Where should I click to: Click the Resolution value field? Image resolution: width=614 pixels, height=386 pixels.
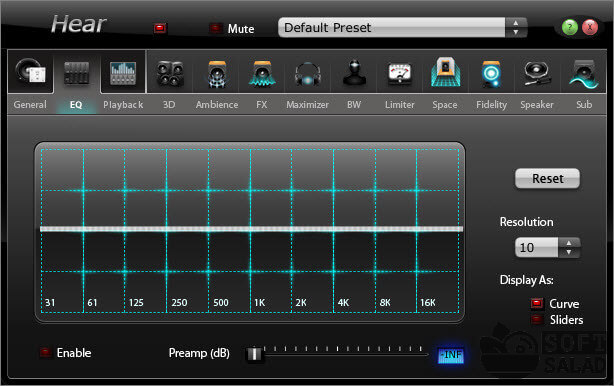tap(536, 247)
